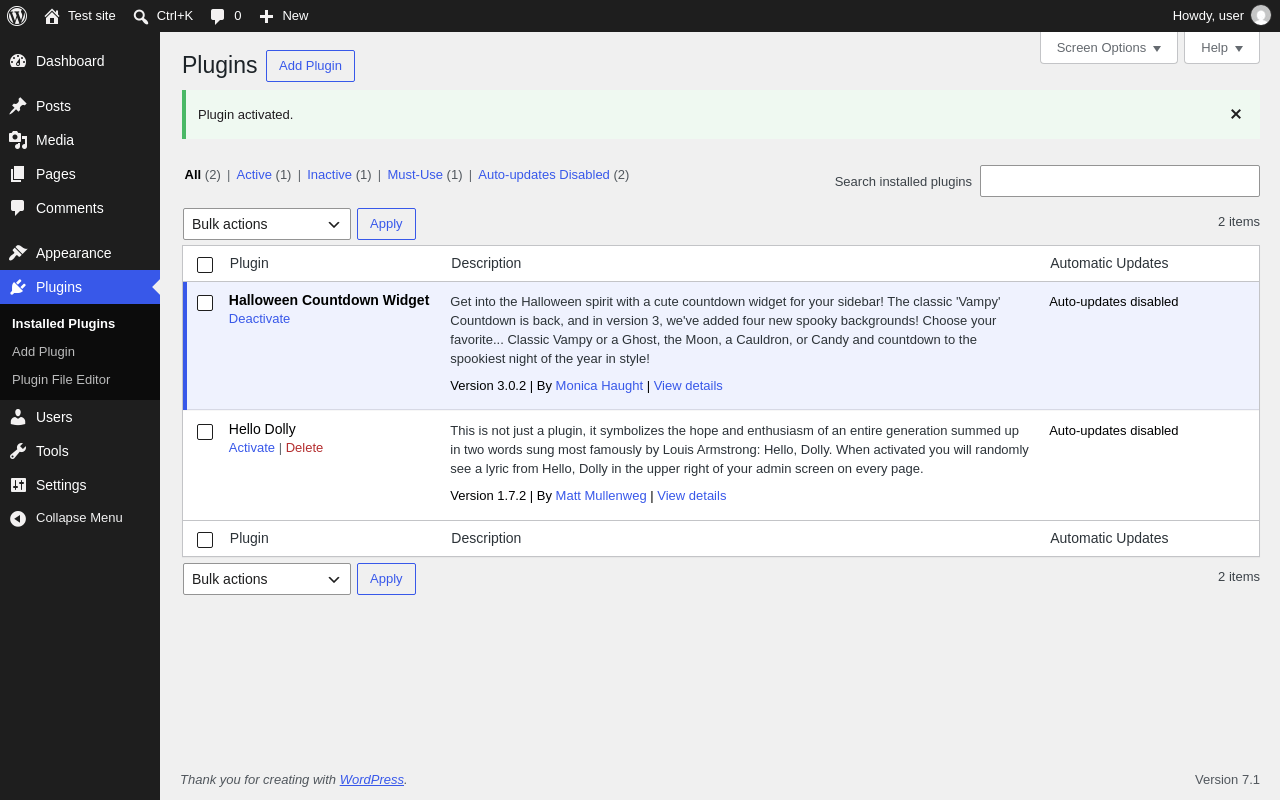Viewport: 1280px width, 800px height.
Task: Open Installed Plugins submenu item
Action: click(x=64, y=324)
